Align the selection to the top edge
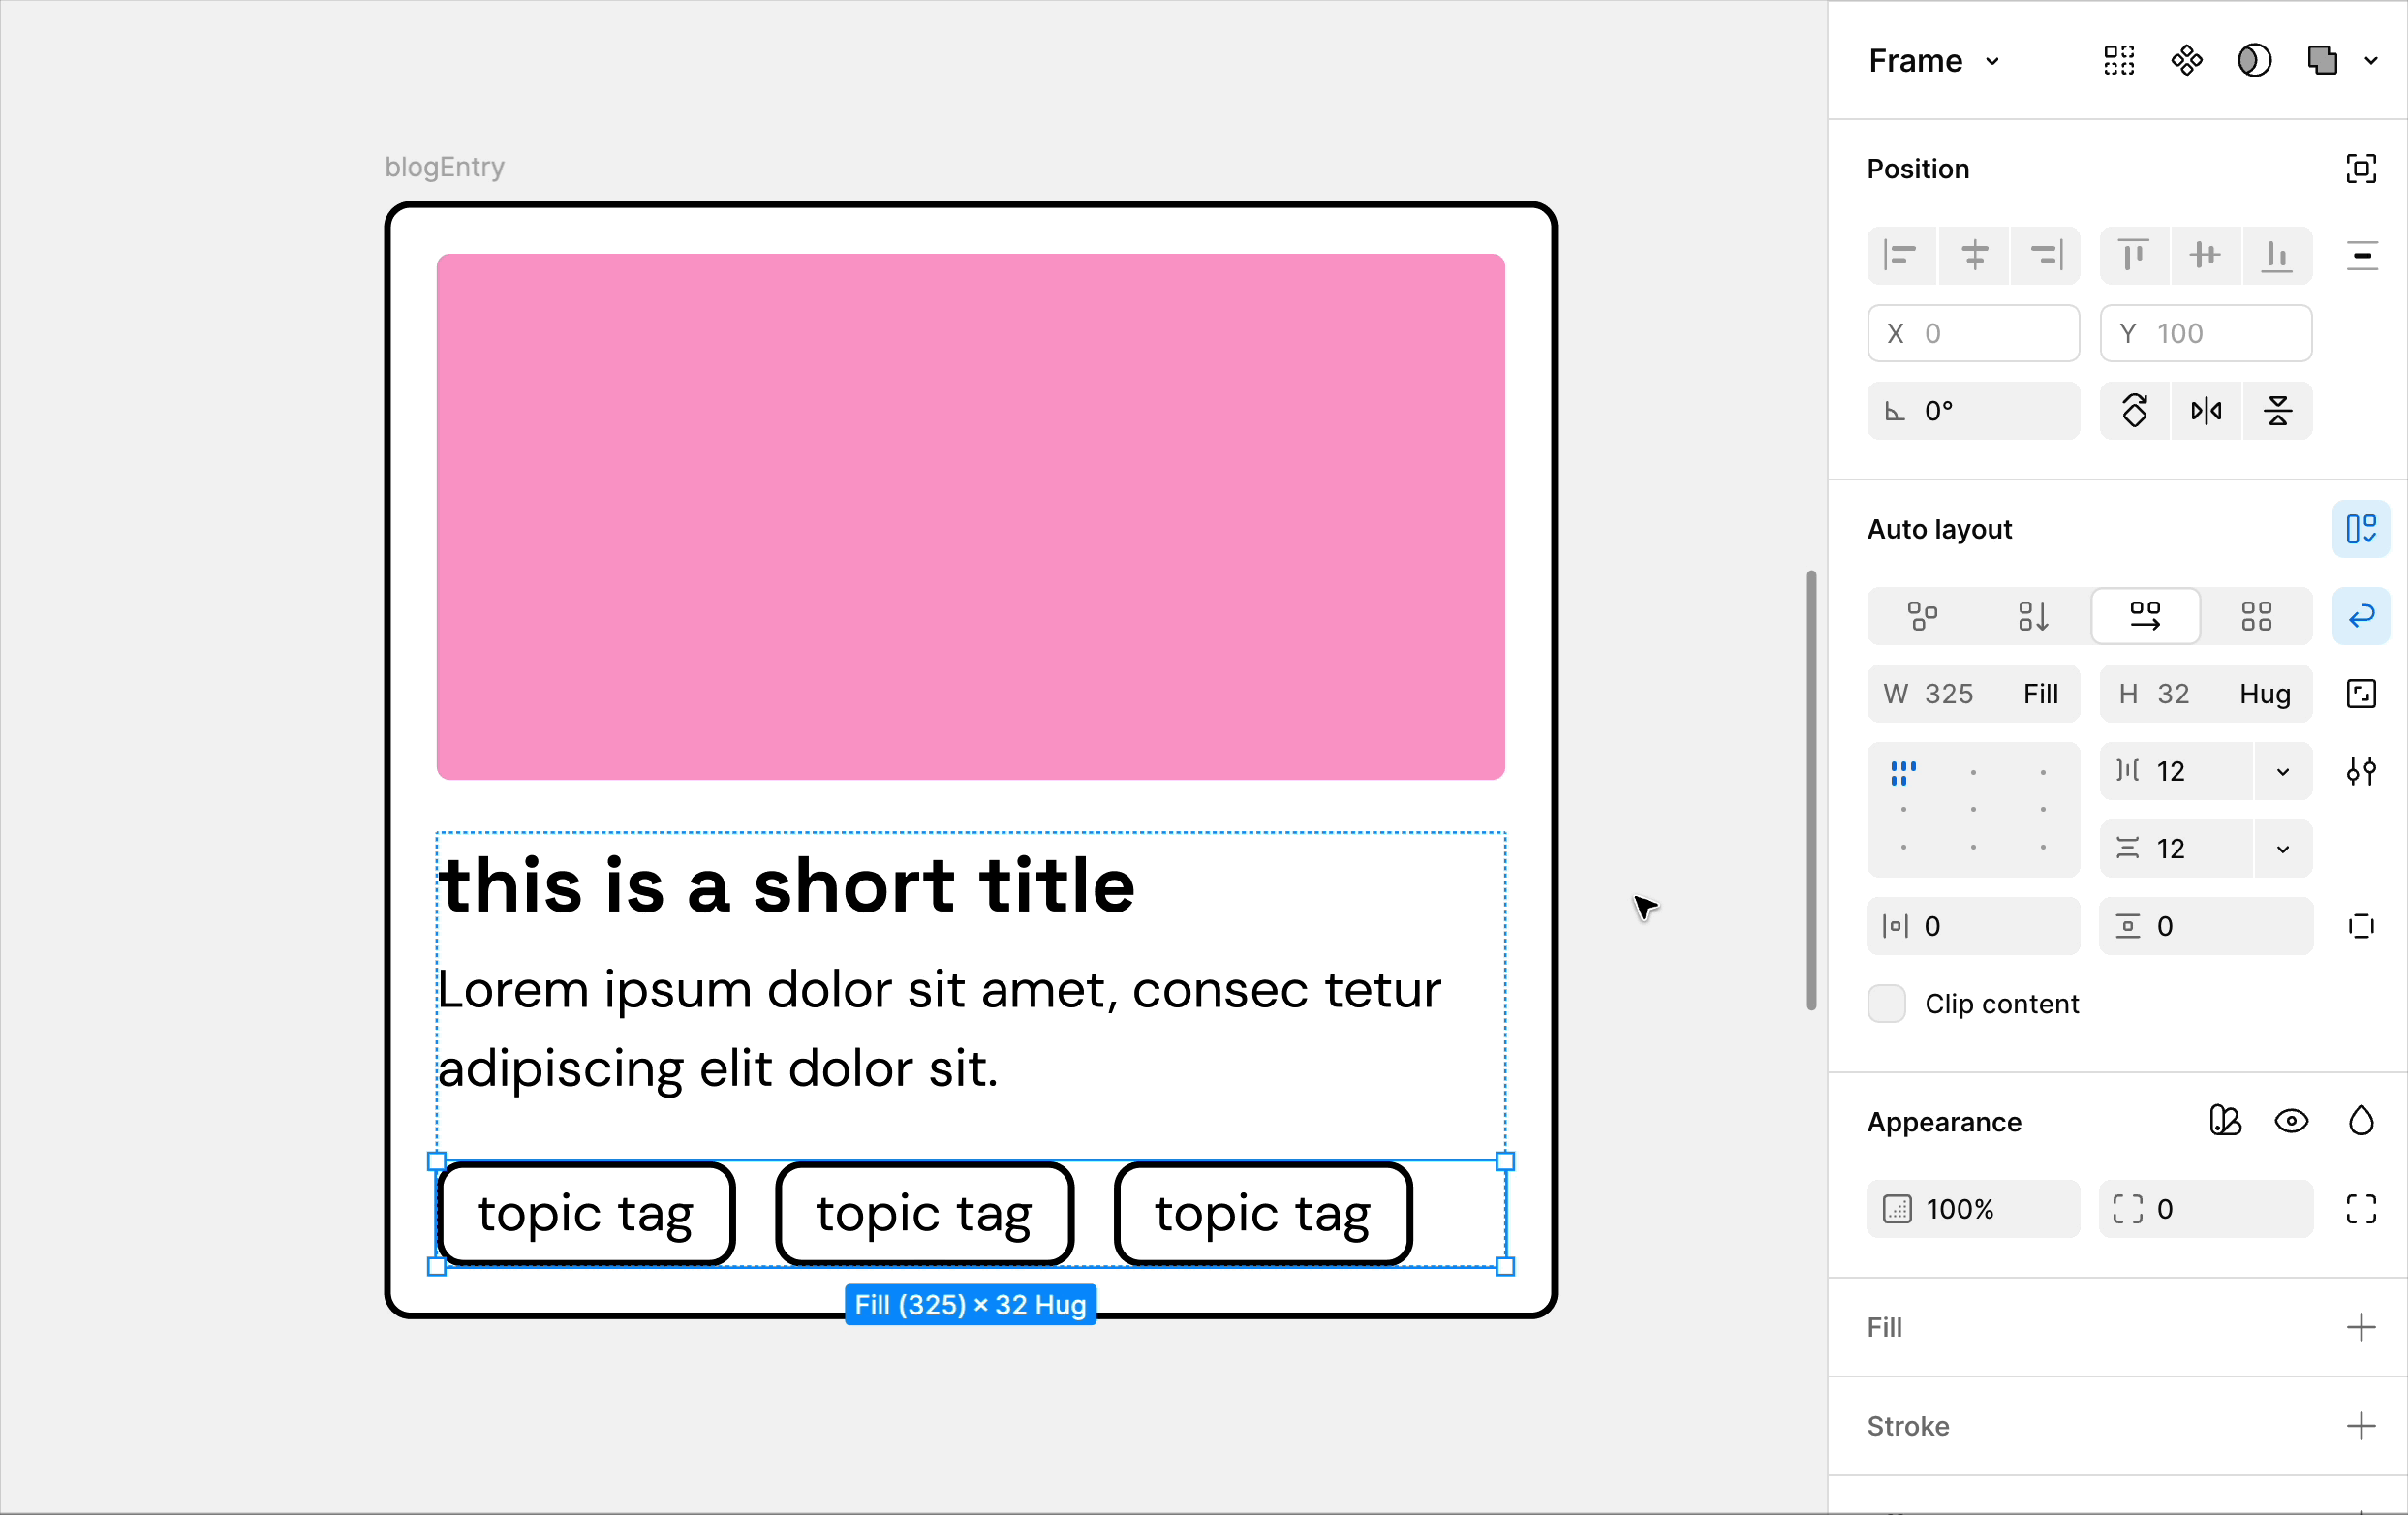 pyautogui.click(x=2133, y=256)
